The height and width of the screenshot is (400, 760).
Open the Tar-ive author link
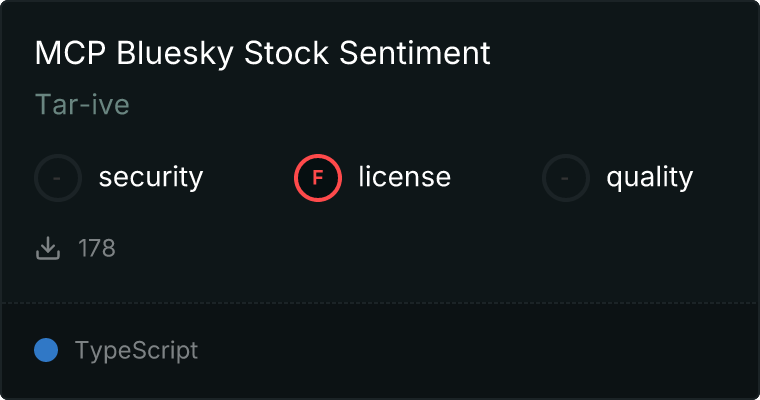(82, 104)
